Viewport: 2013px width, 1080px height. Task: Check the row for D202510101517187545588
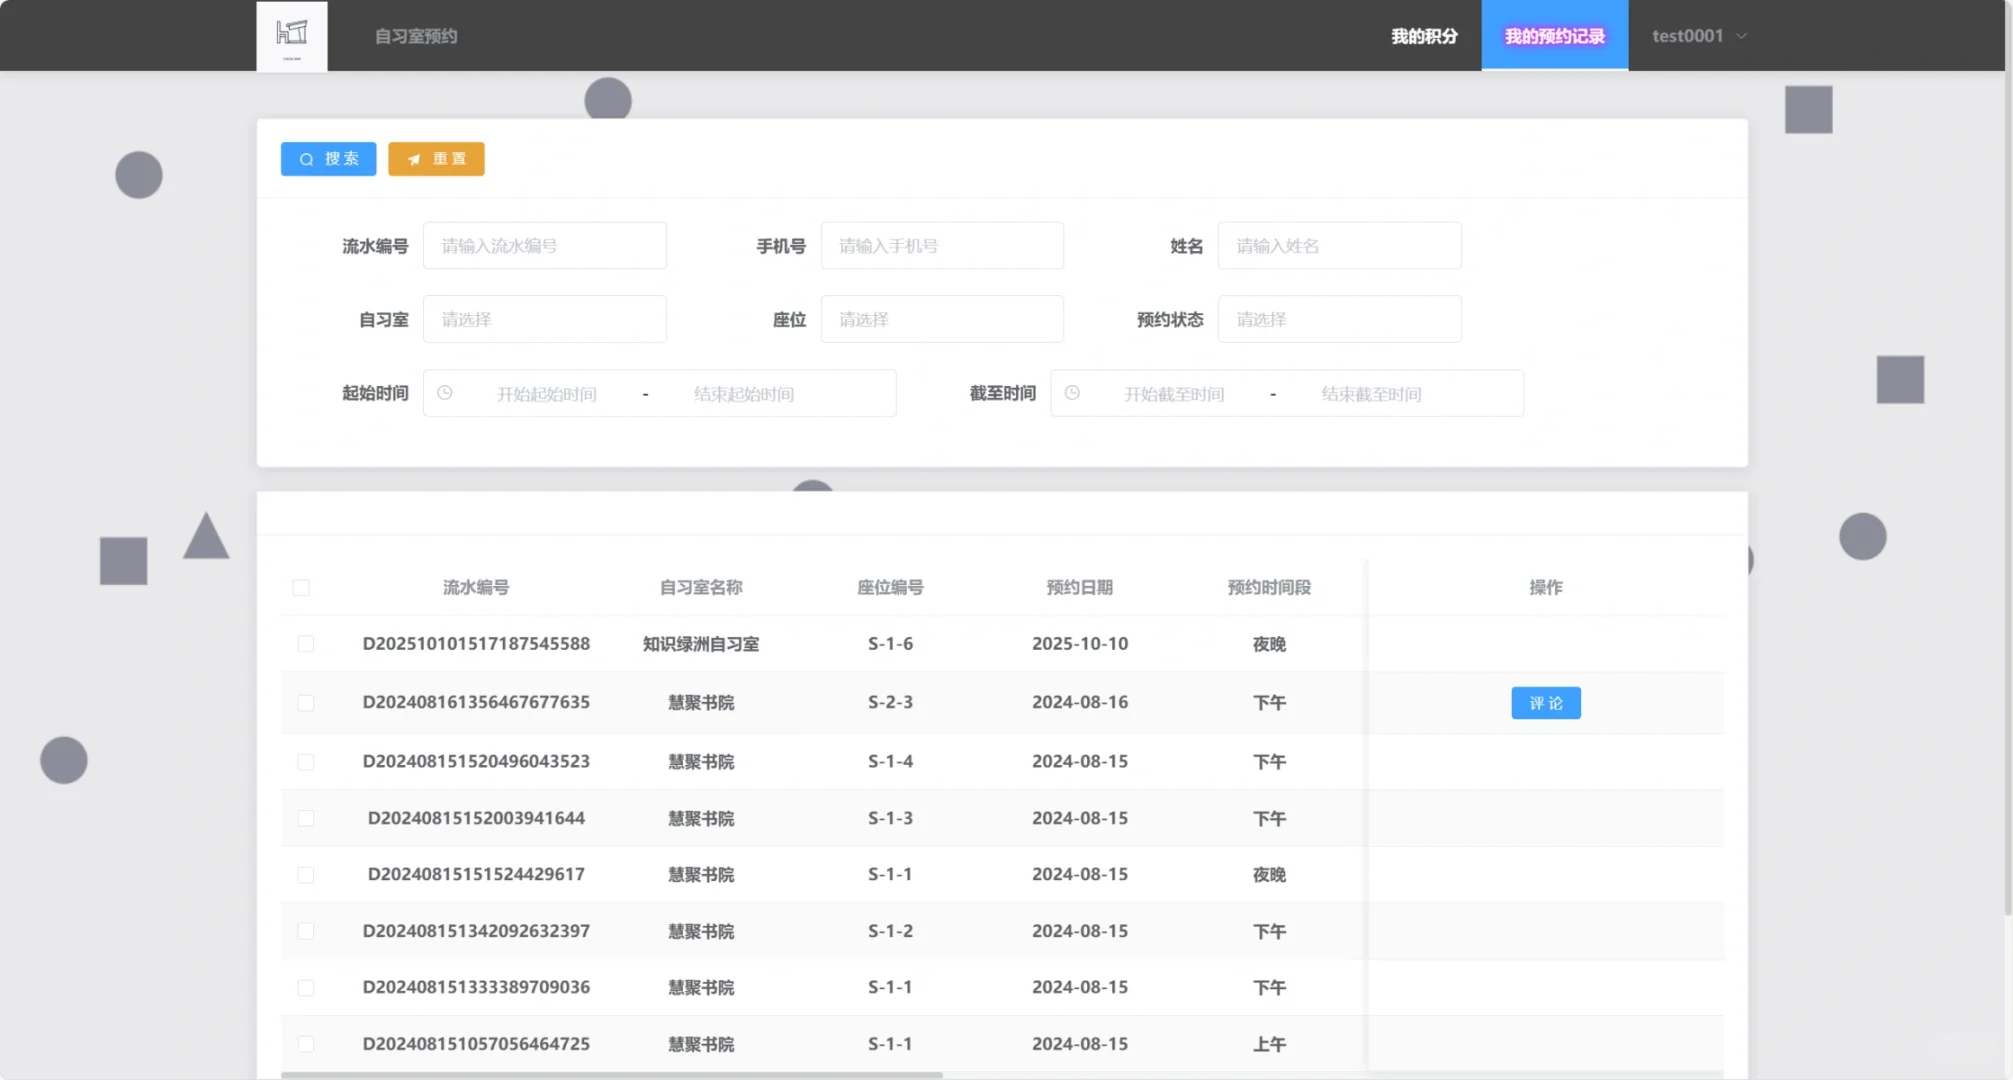point(306,645)
